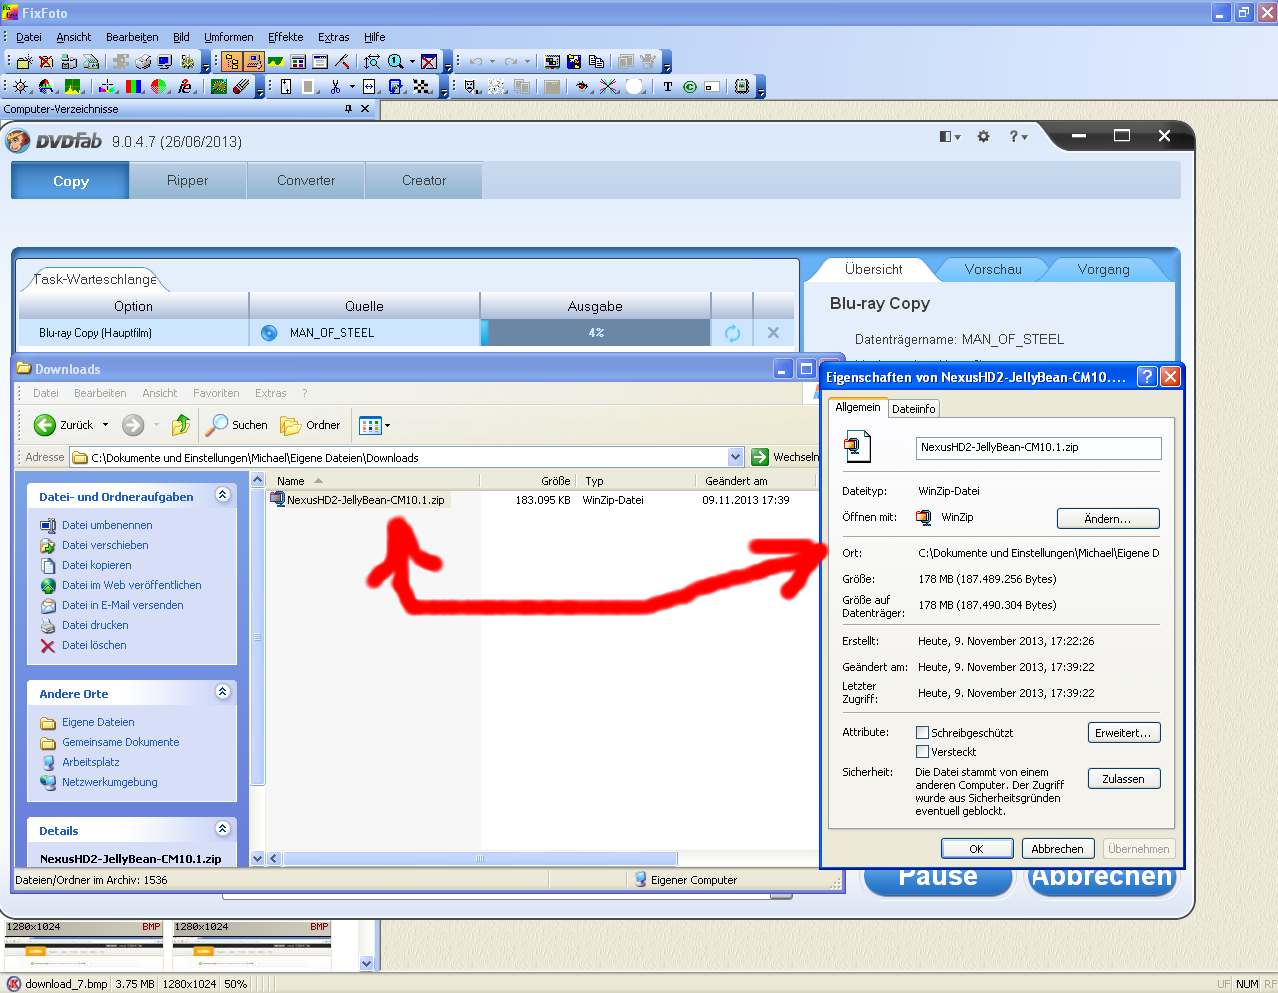Click the DVDFab settings gear icon
Viewport: 1278px width, 993px height.
click(983, 136)
